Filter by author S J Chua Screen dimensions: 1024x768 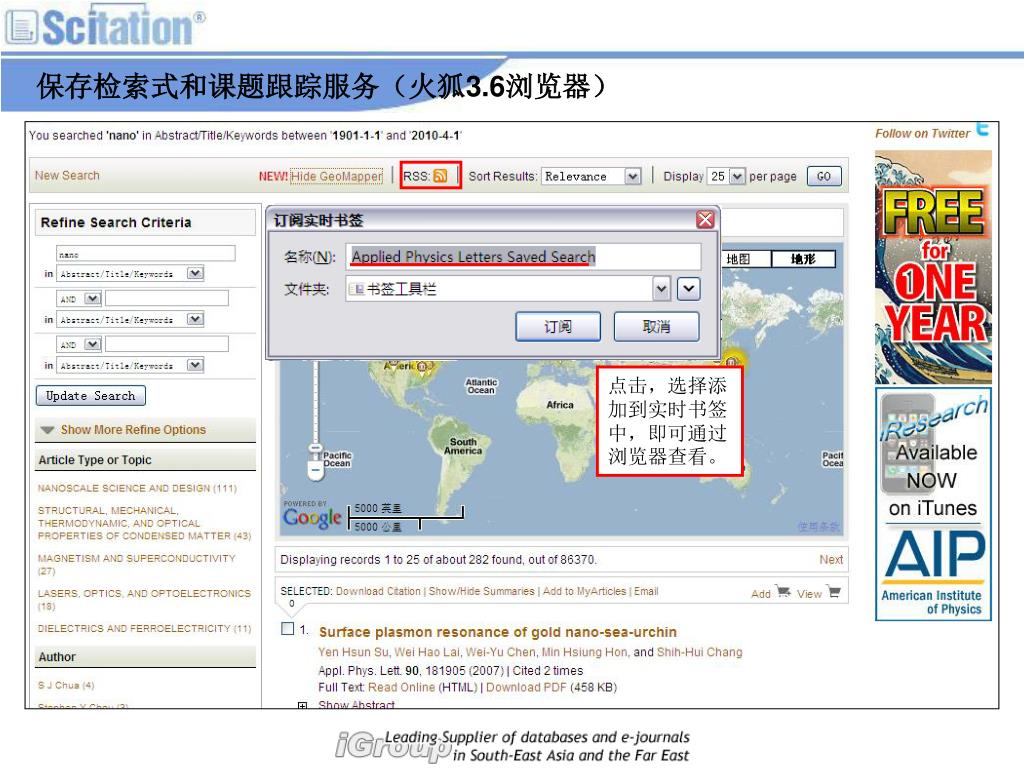point(66,685)
